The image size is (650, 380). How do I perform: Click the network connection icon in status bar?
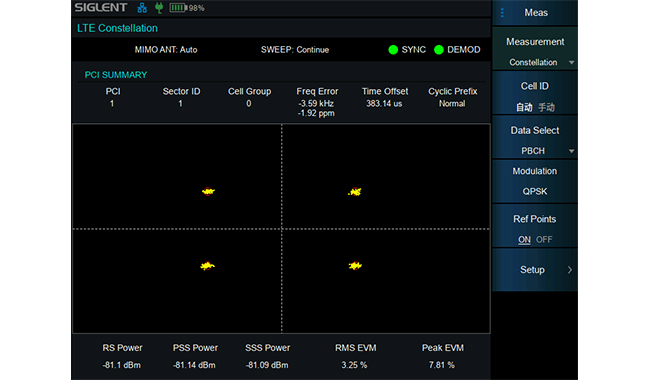142,8
